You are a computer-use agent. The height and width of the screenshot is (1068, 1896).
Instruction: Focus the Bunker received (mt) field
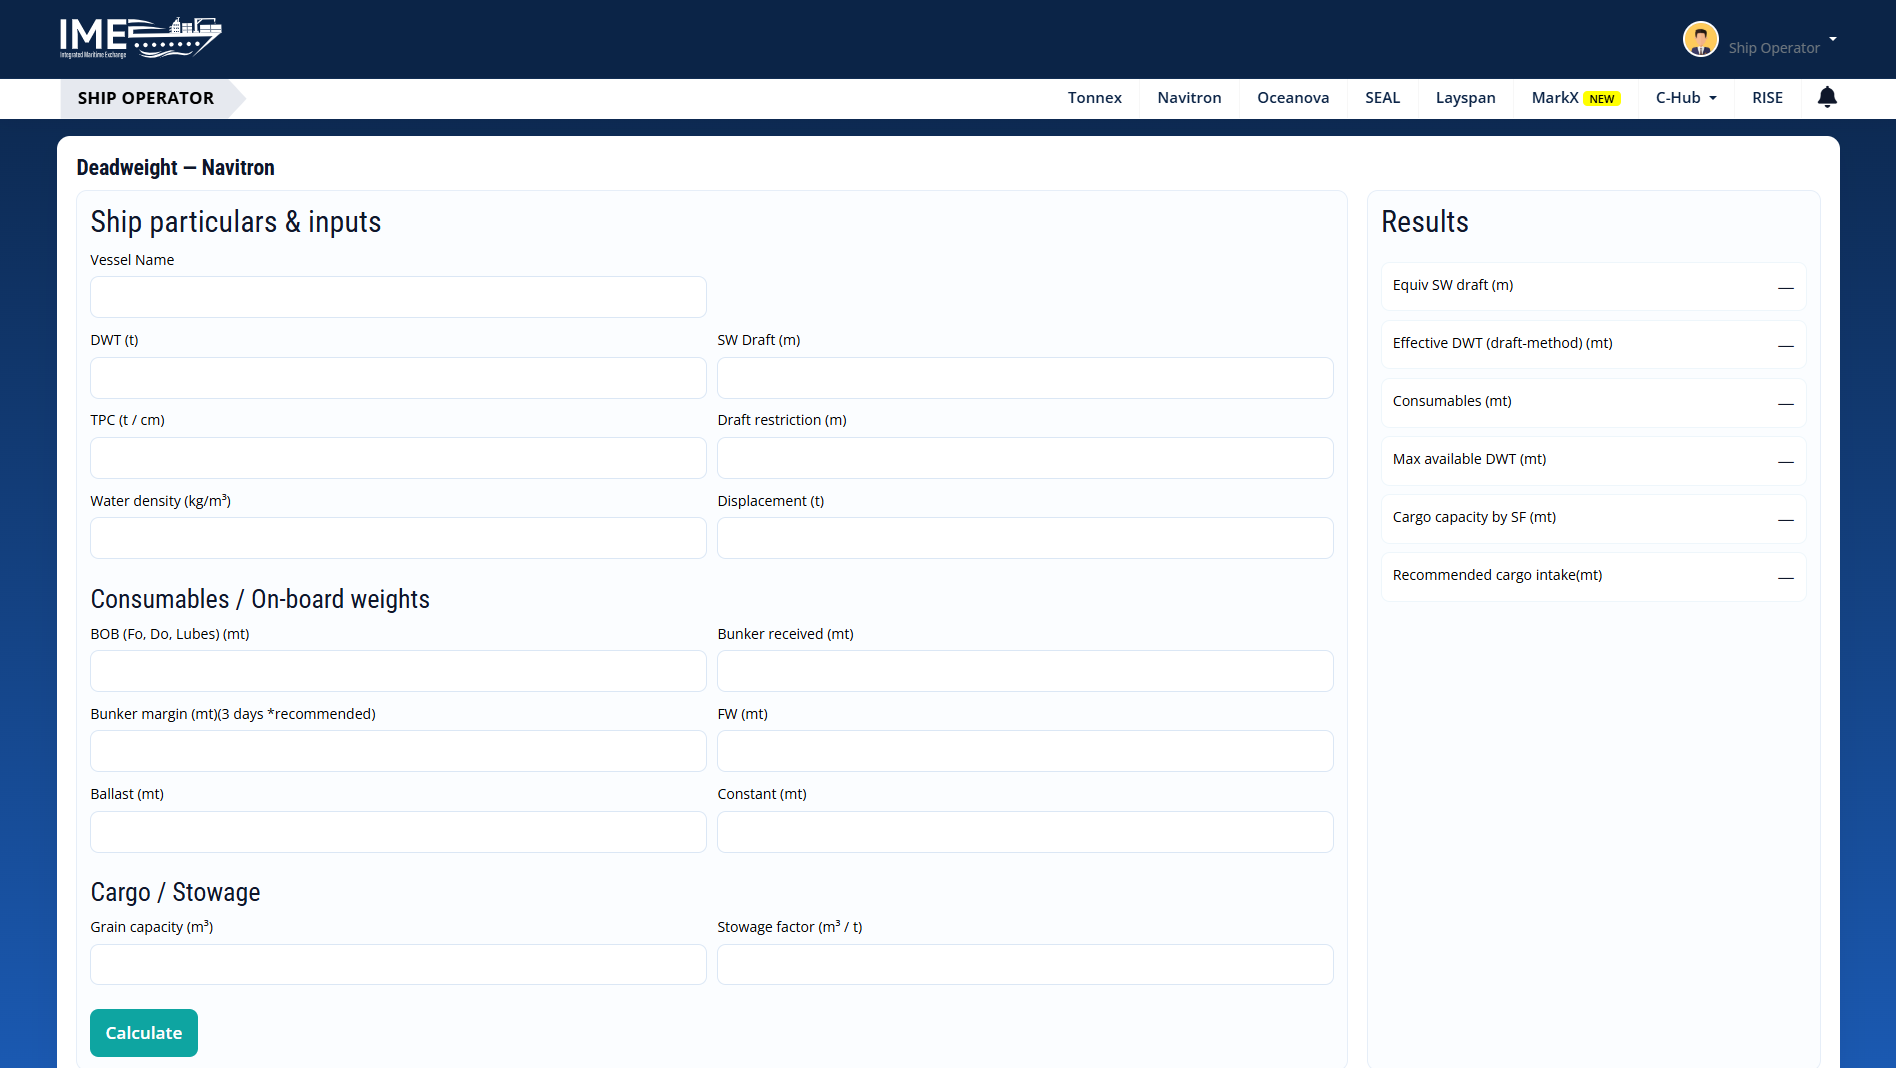1025,671
